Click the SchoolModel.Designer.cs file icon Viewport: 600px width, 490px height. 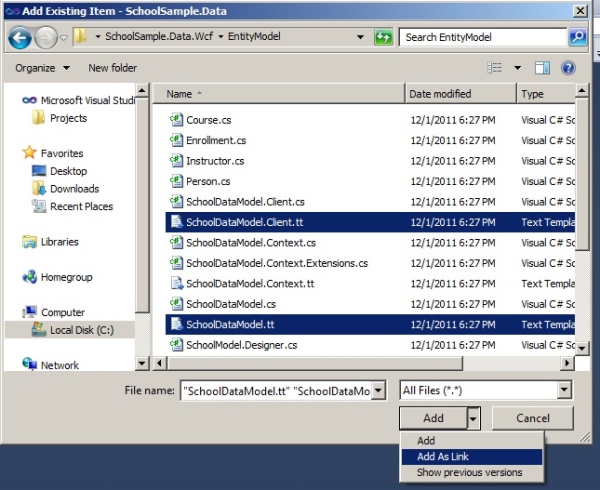(176, 345)
